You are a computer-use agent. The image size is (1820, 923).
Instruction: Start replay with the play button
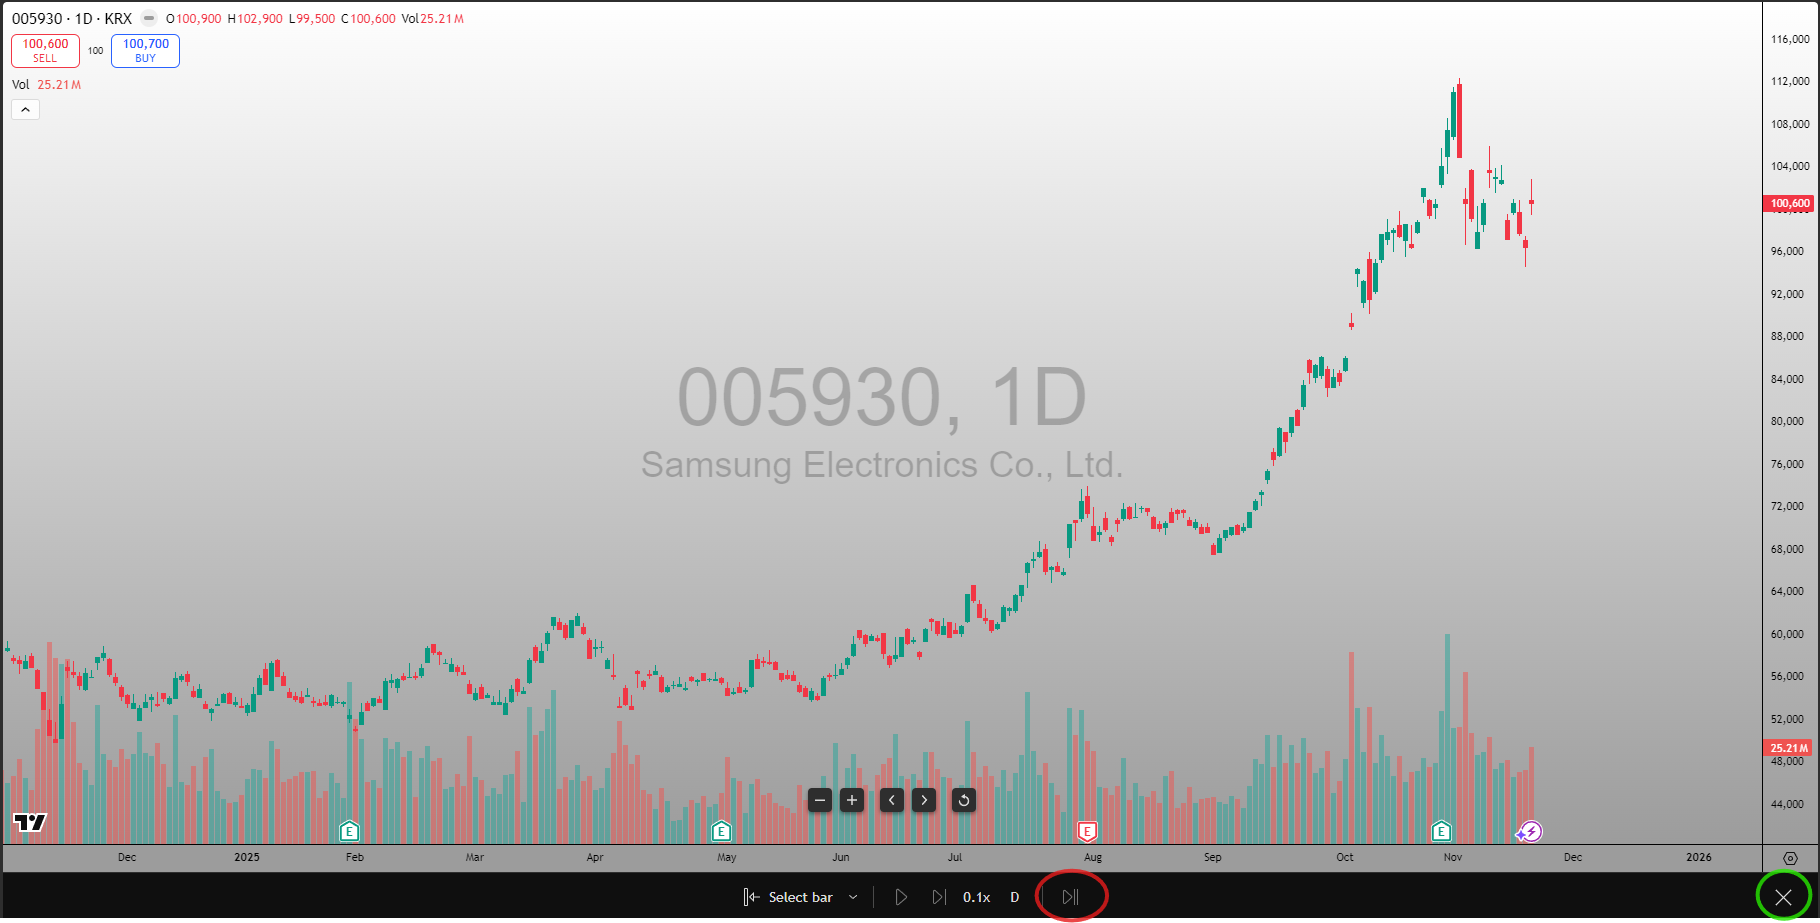click(901, 897)
